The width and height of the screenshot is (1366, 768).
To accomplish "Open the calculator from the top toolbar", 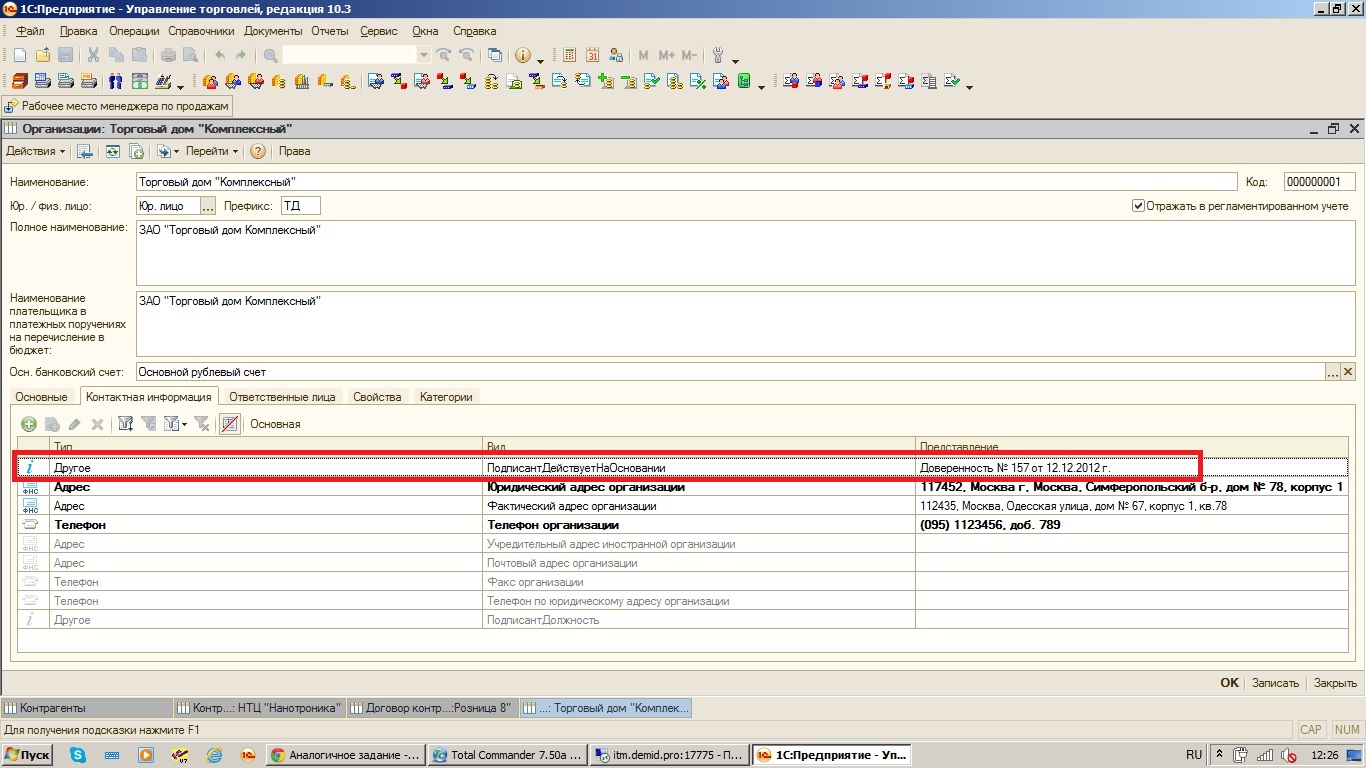I will (x=570, y=56).
